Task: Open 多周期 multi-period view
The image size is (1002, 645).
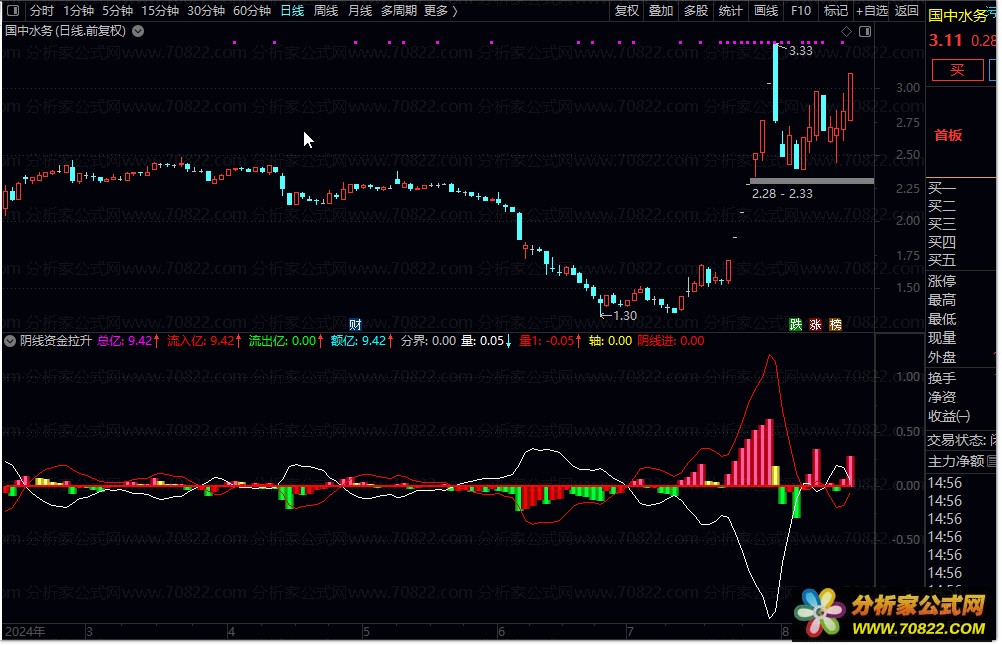Action: tap(399, 11)
